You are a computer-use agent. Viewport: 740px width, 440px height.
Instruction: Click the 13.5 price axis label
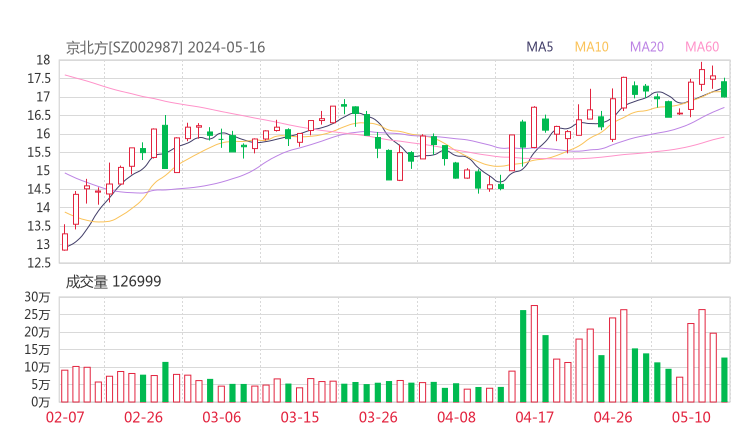click(39, 226)
